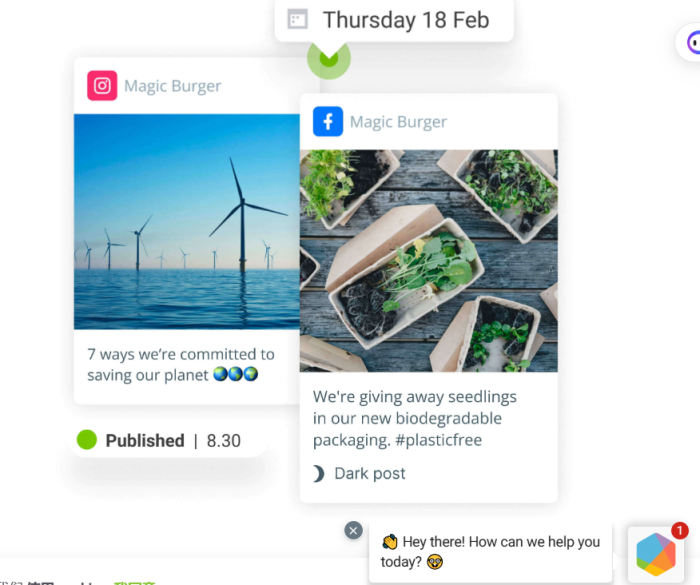The width and height of the screenshot is (700, 585).
Task: Dismiss the chat greeting with the X
Action: click(353, 531)
